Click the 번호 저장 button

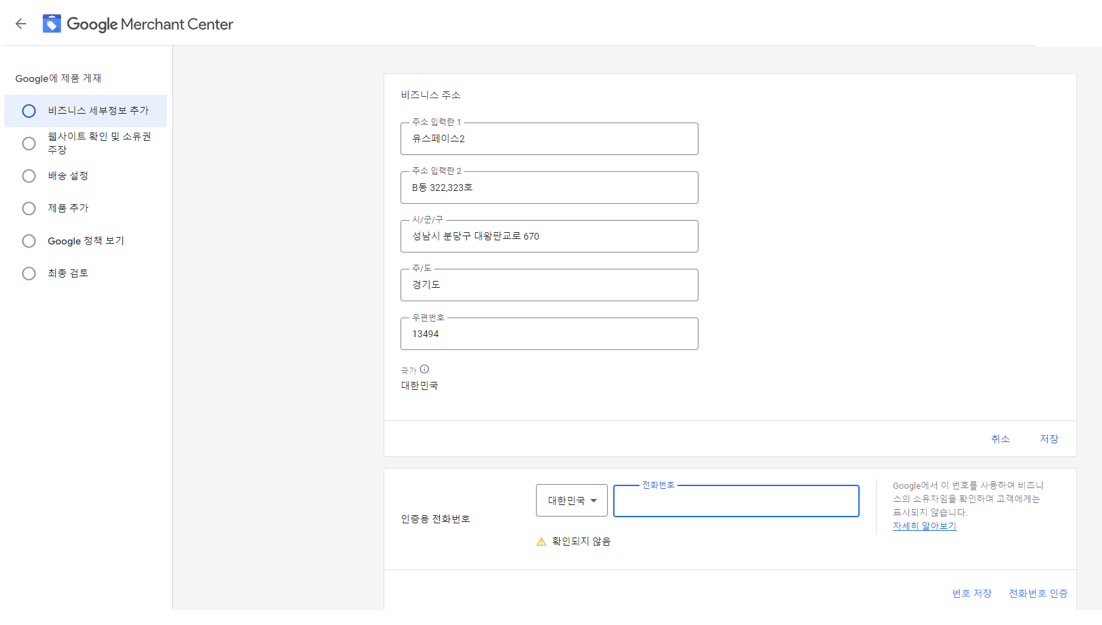[971, 594]
